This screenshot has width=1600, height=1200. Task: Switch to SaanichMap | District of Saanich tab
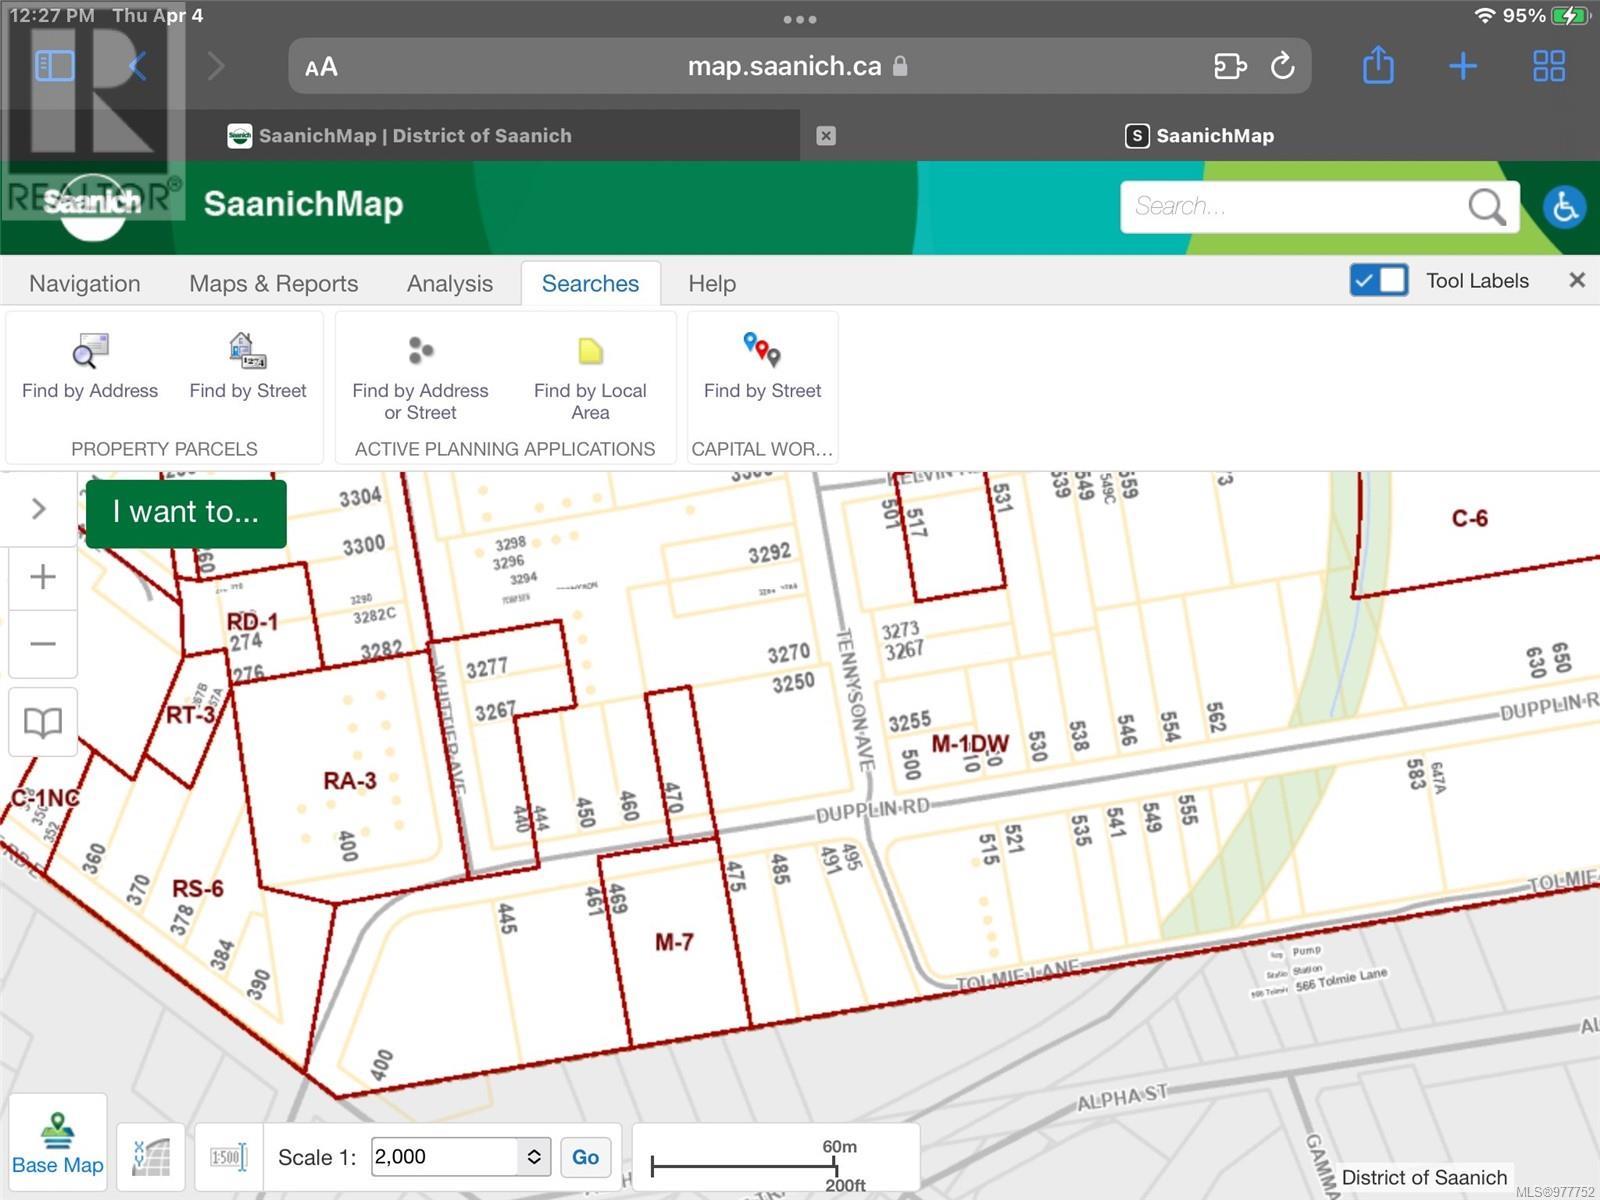(400, 136)
